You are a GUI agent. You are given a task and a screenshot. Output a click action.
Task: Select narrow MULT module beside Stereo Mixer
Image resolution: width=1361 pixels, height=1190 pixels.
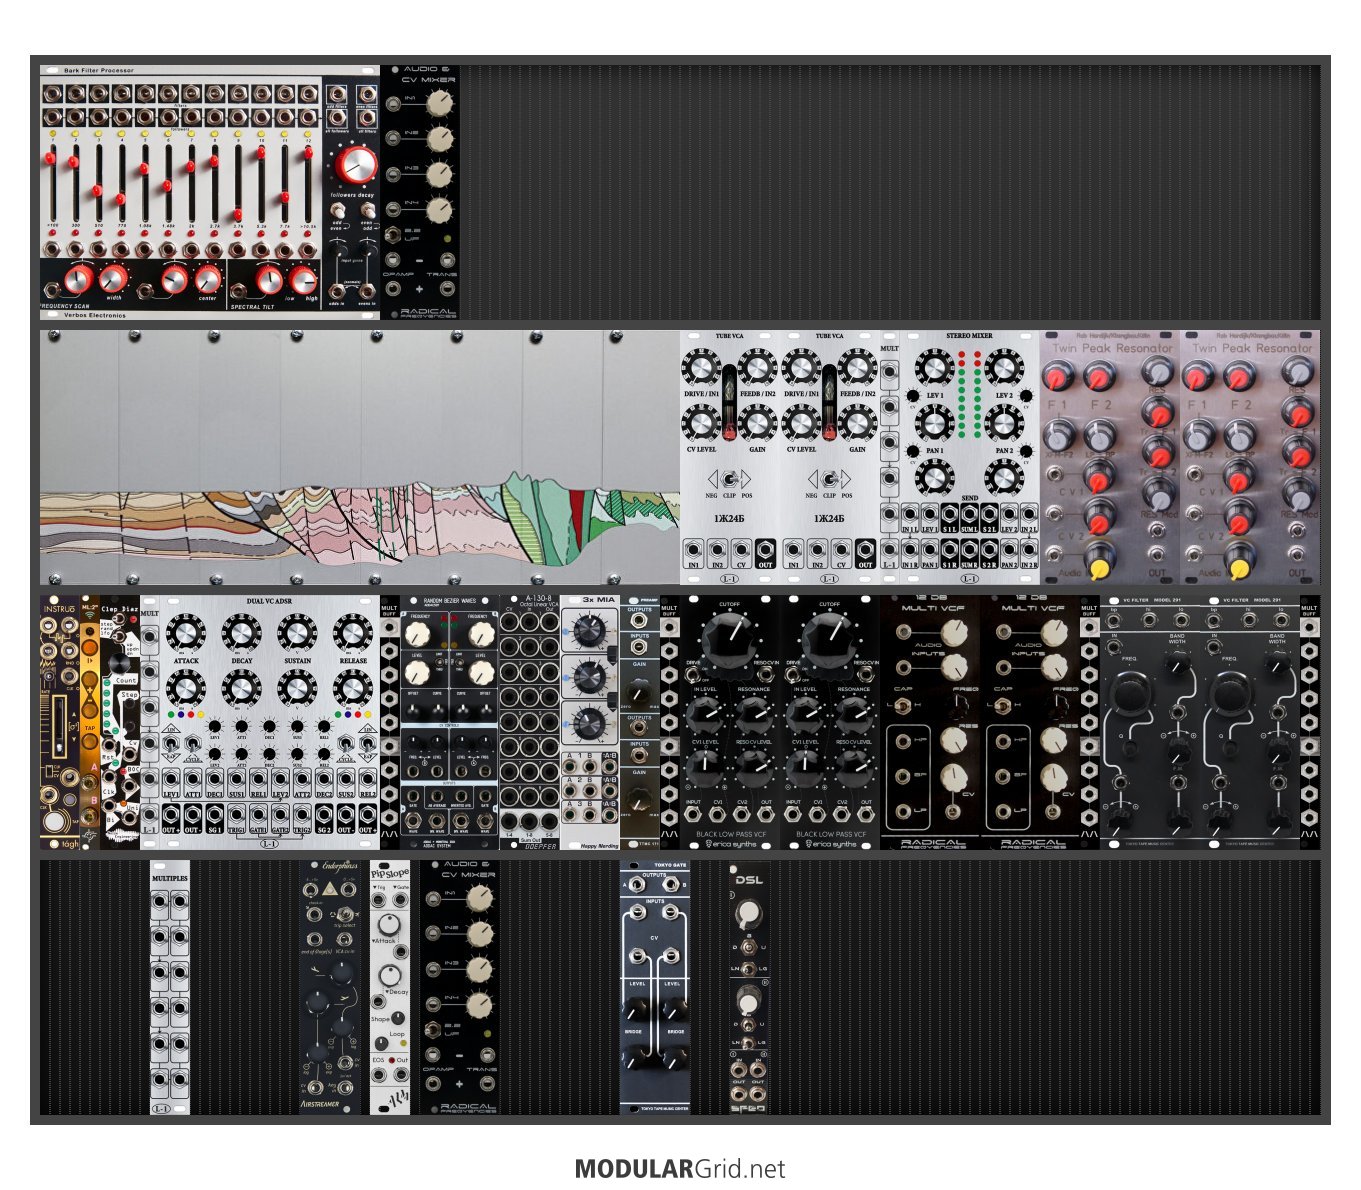pos(889,458)
